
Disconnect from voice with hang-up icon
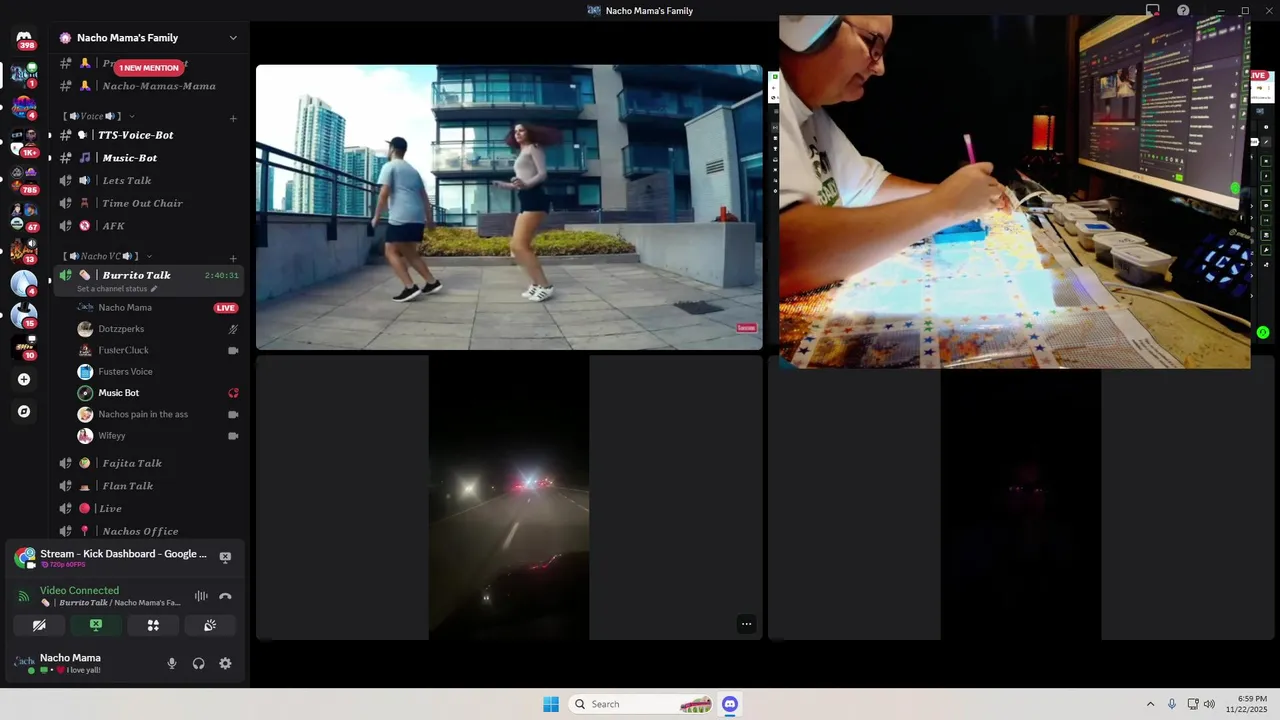coord(225,596)
